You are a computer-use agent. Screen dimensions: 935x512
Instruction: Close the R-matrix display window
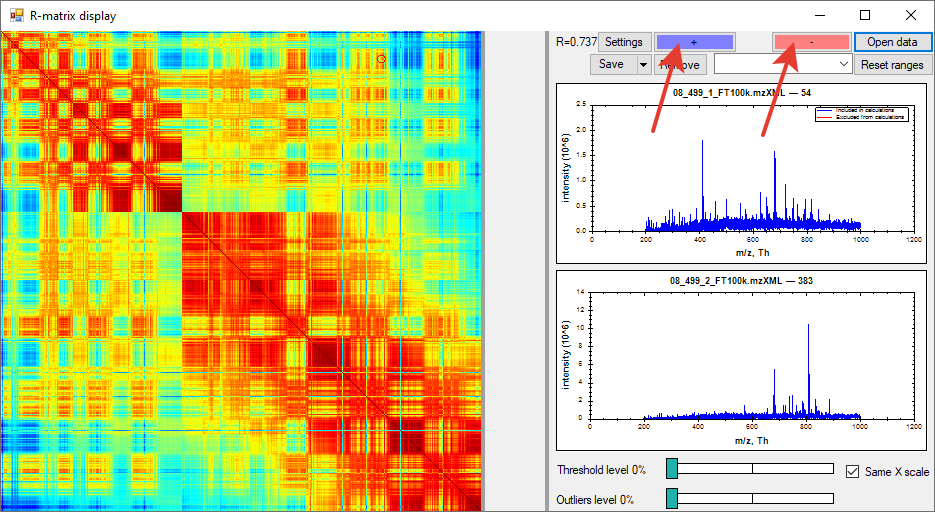911,15
